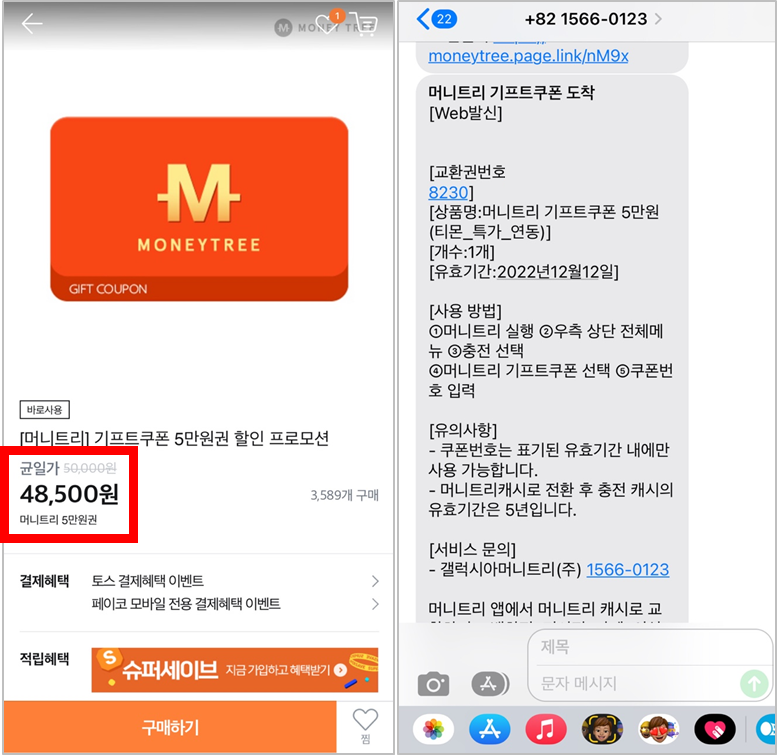Tap the 3,589개 구매 count
The width and height of the screenshot is (777, 755).
pos(344,495)
